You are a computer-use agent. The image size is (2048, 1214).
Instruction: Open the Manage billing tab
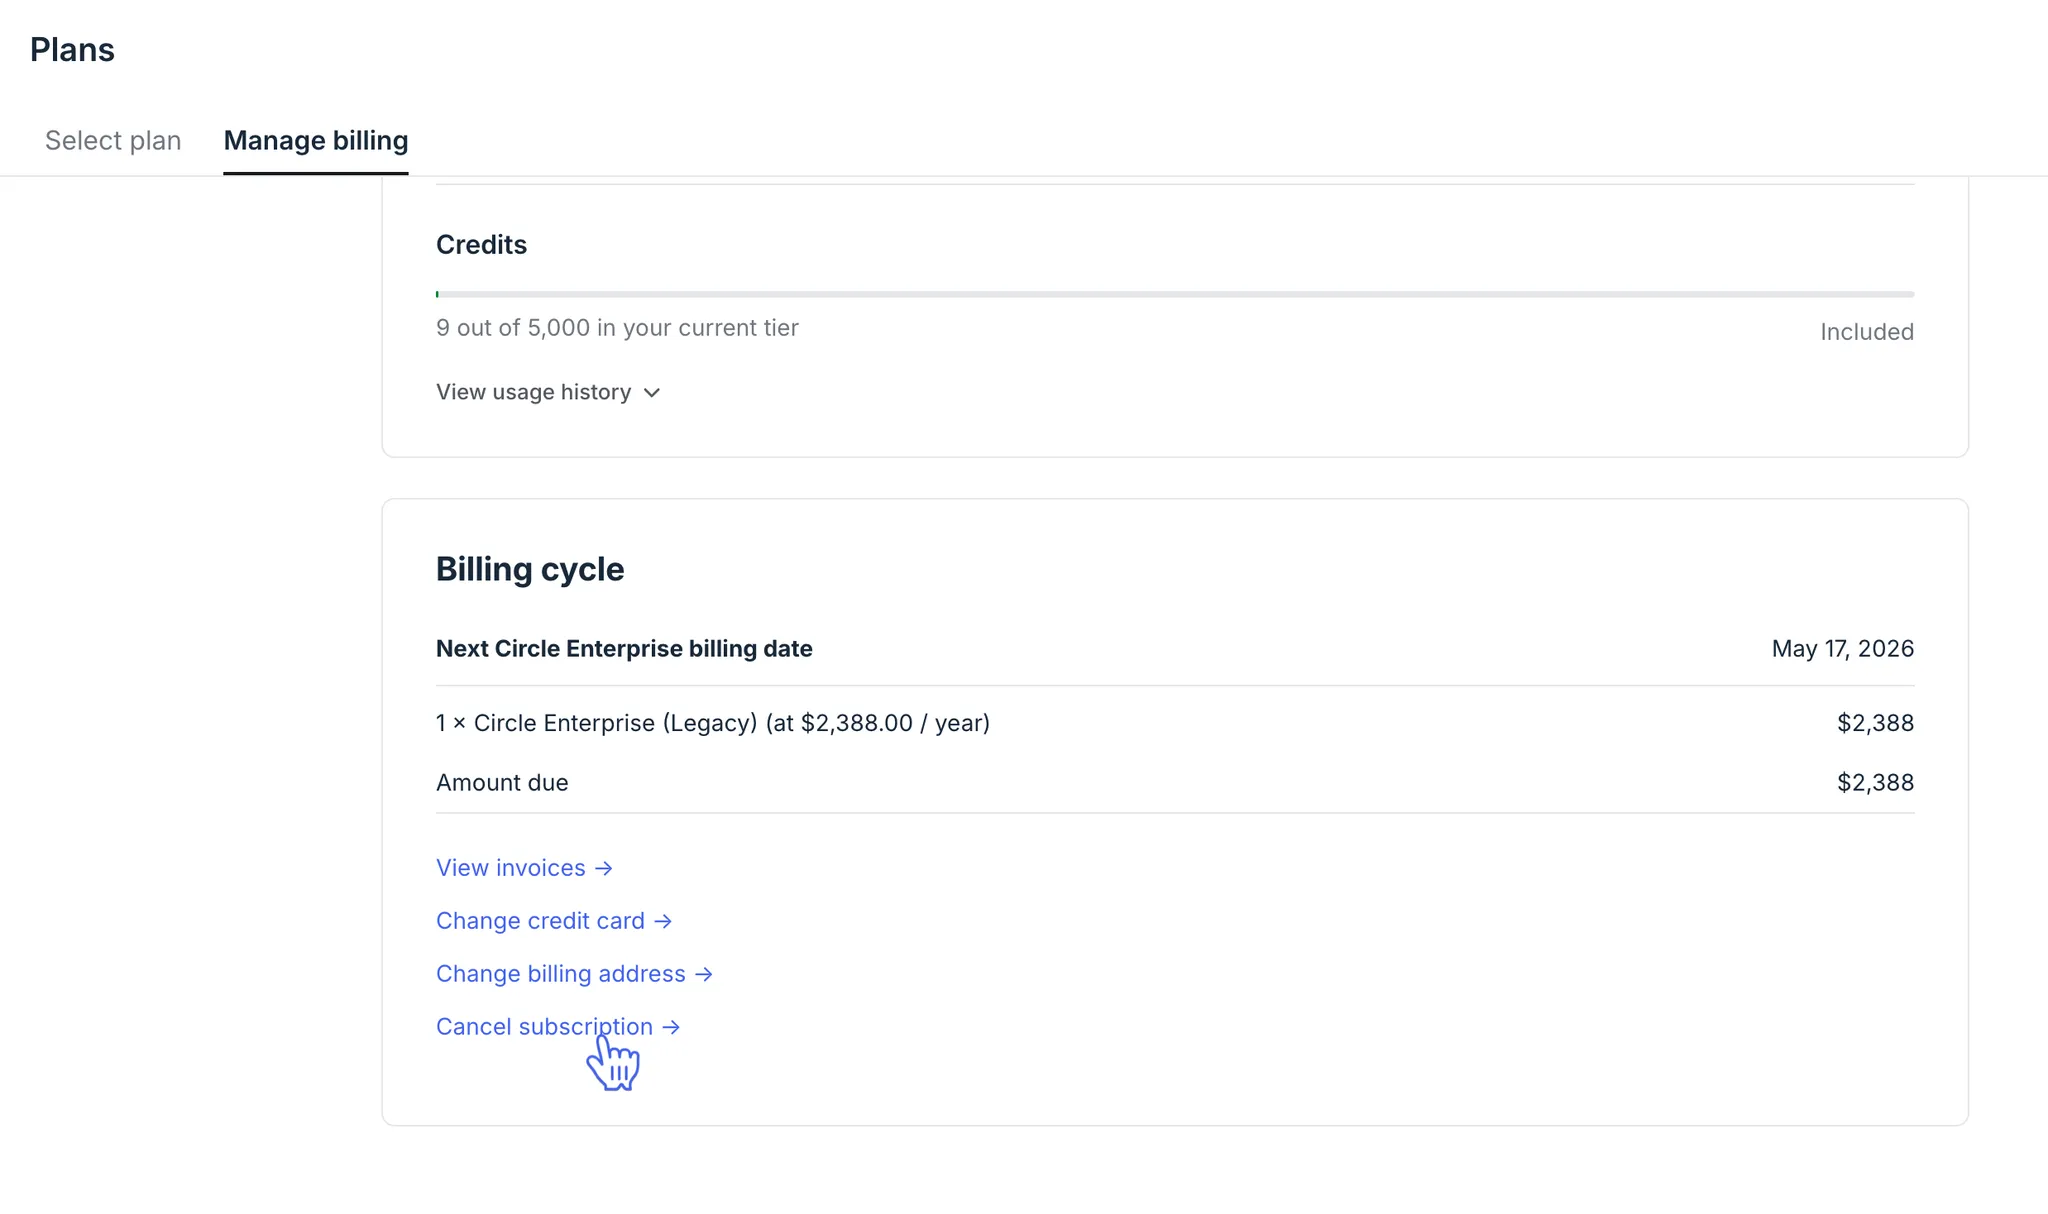315,140
